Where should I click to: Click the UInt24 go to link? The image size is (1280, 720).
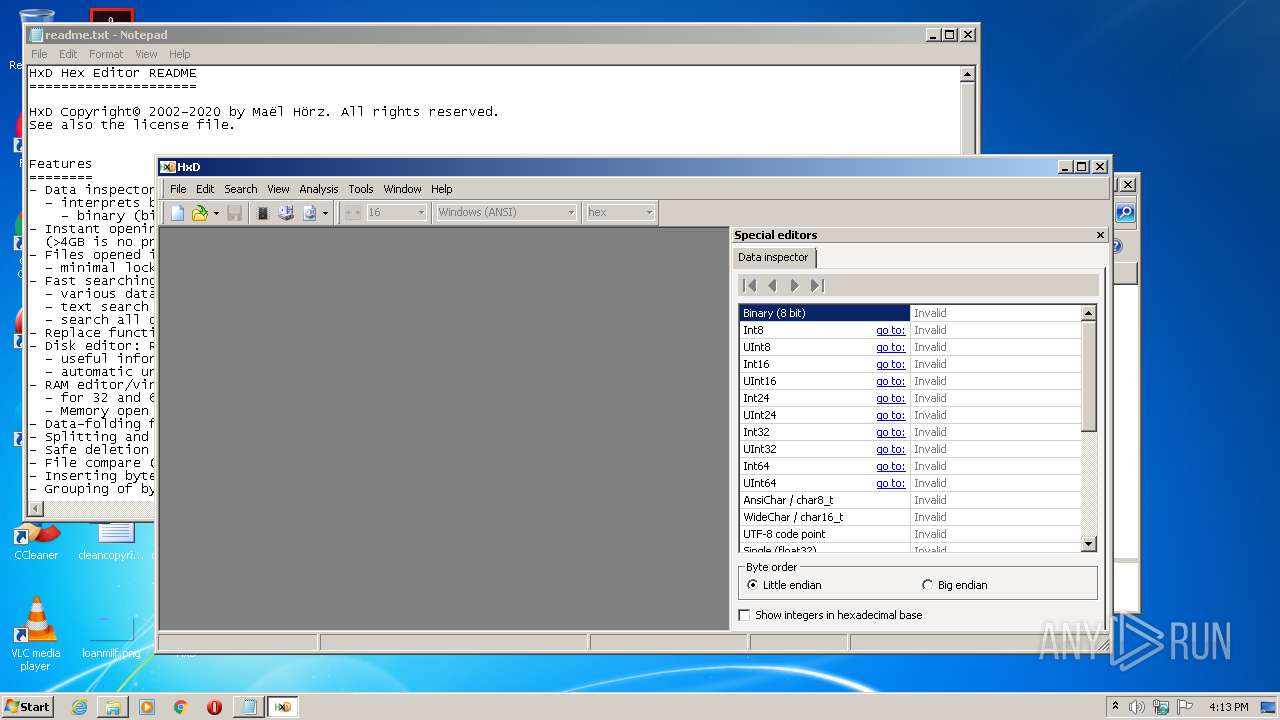click(890, 415)
